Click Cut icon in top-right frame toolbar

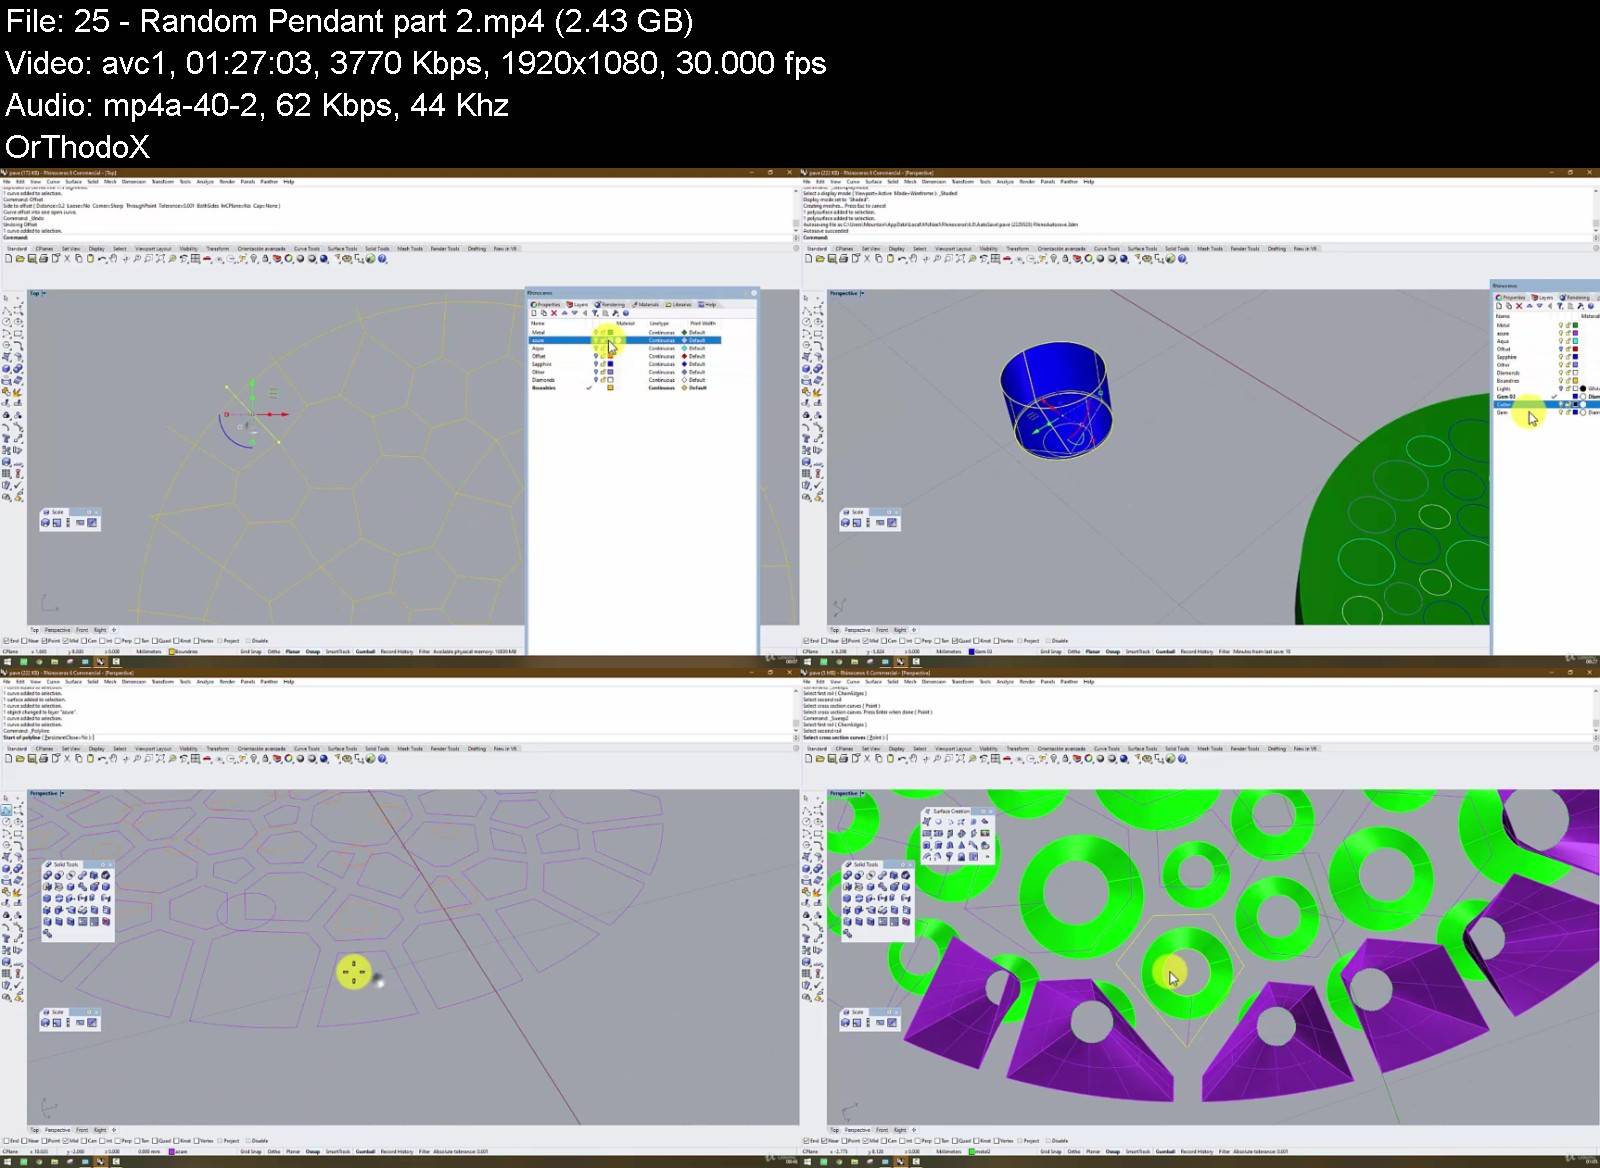click(867, 258)
